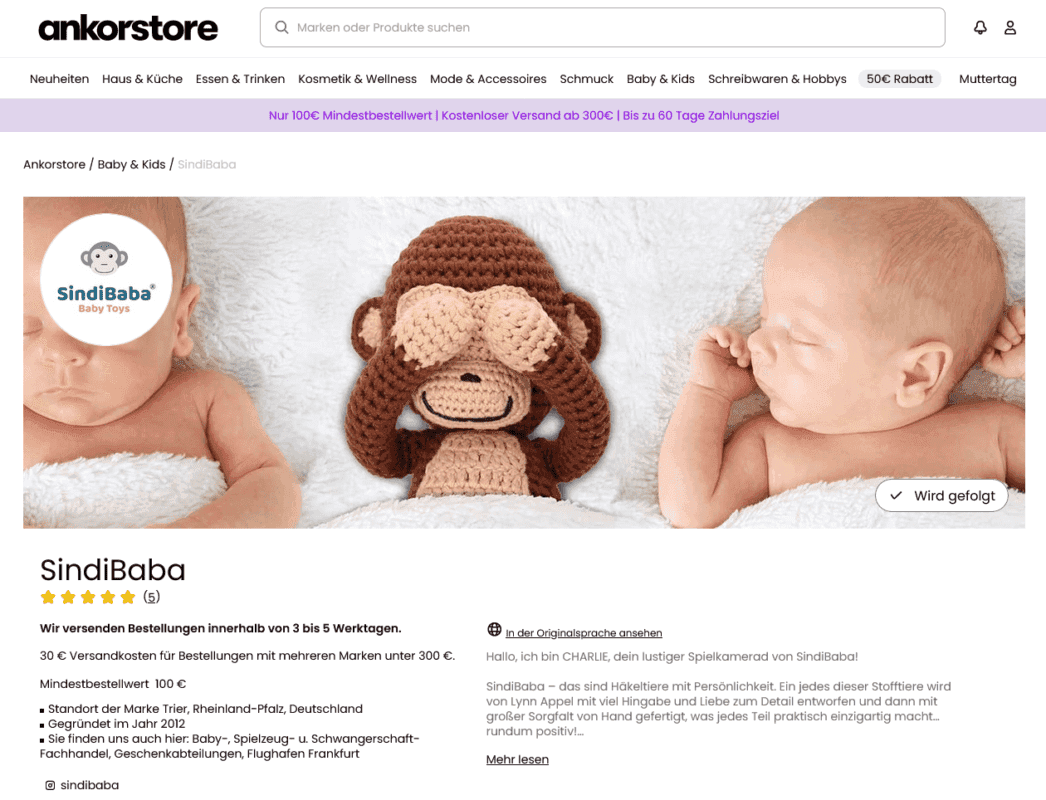The height and width of the screenshot is (800, 1046).
Task: Click the Ankorstore breadcrumb link
Action: pyautogui.click(x=54, y=164)
